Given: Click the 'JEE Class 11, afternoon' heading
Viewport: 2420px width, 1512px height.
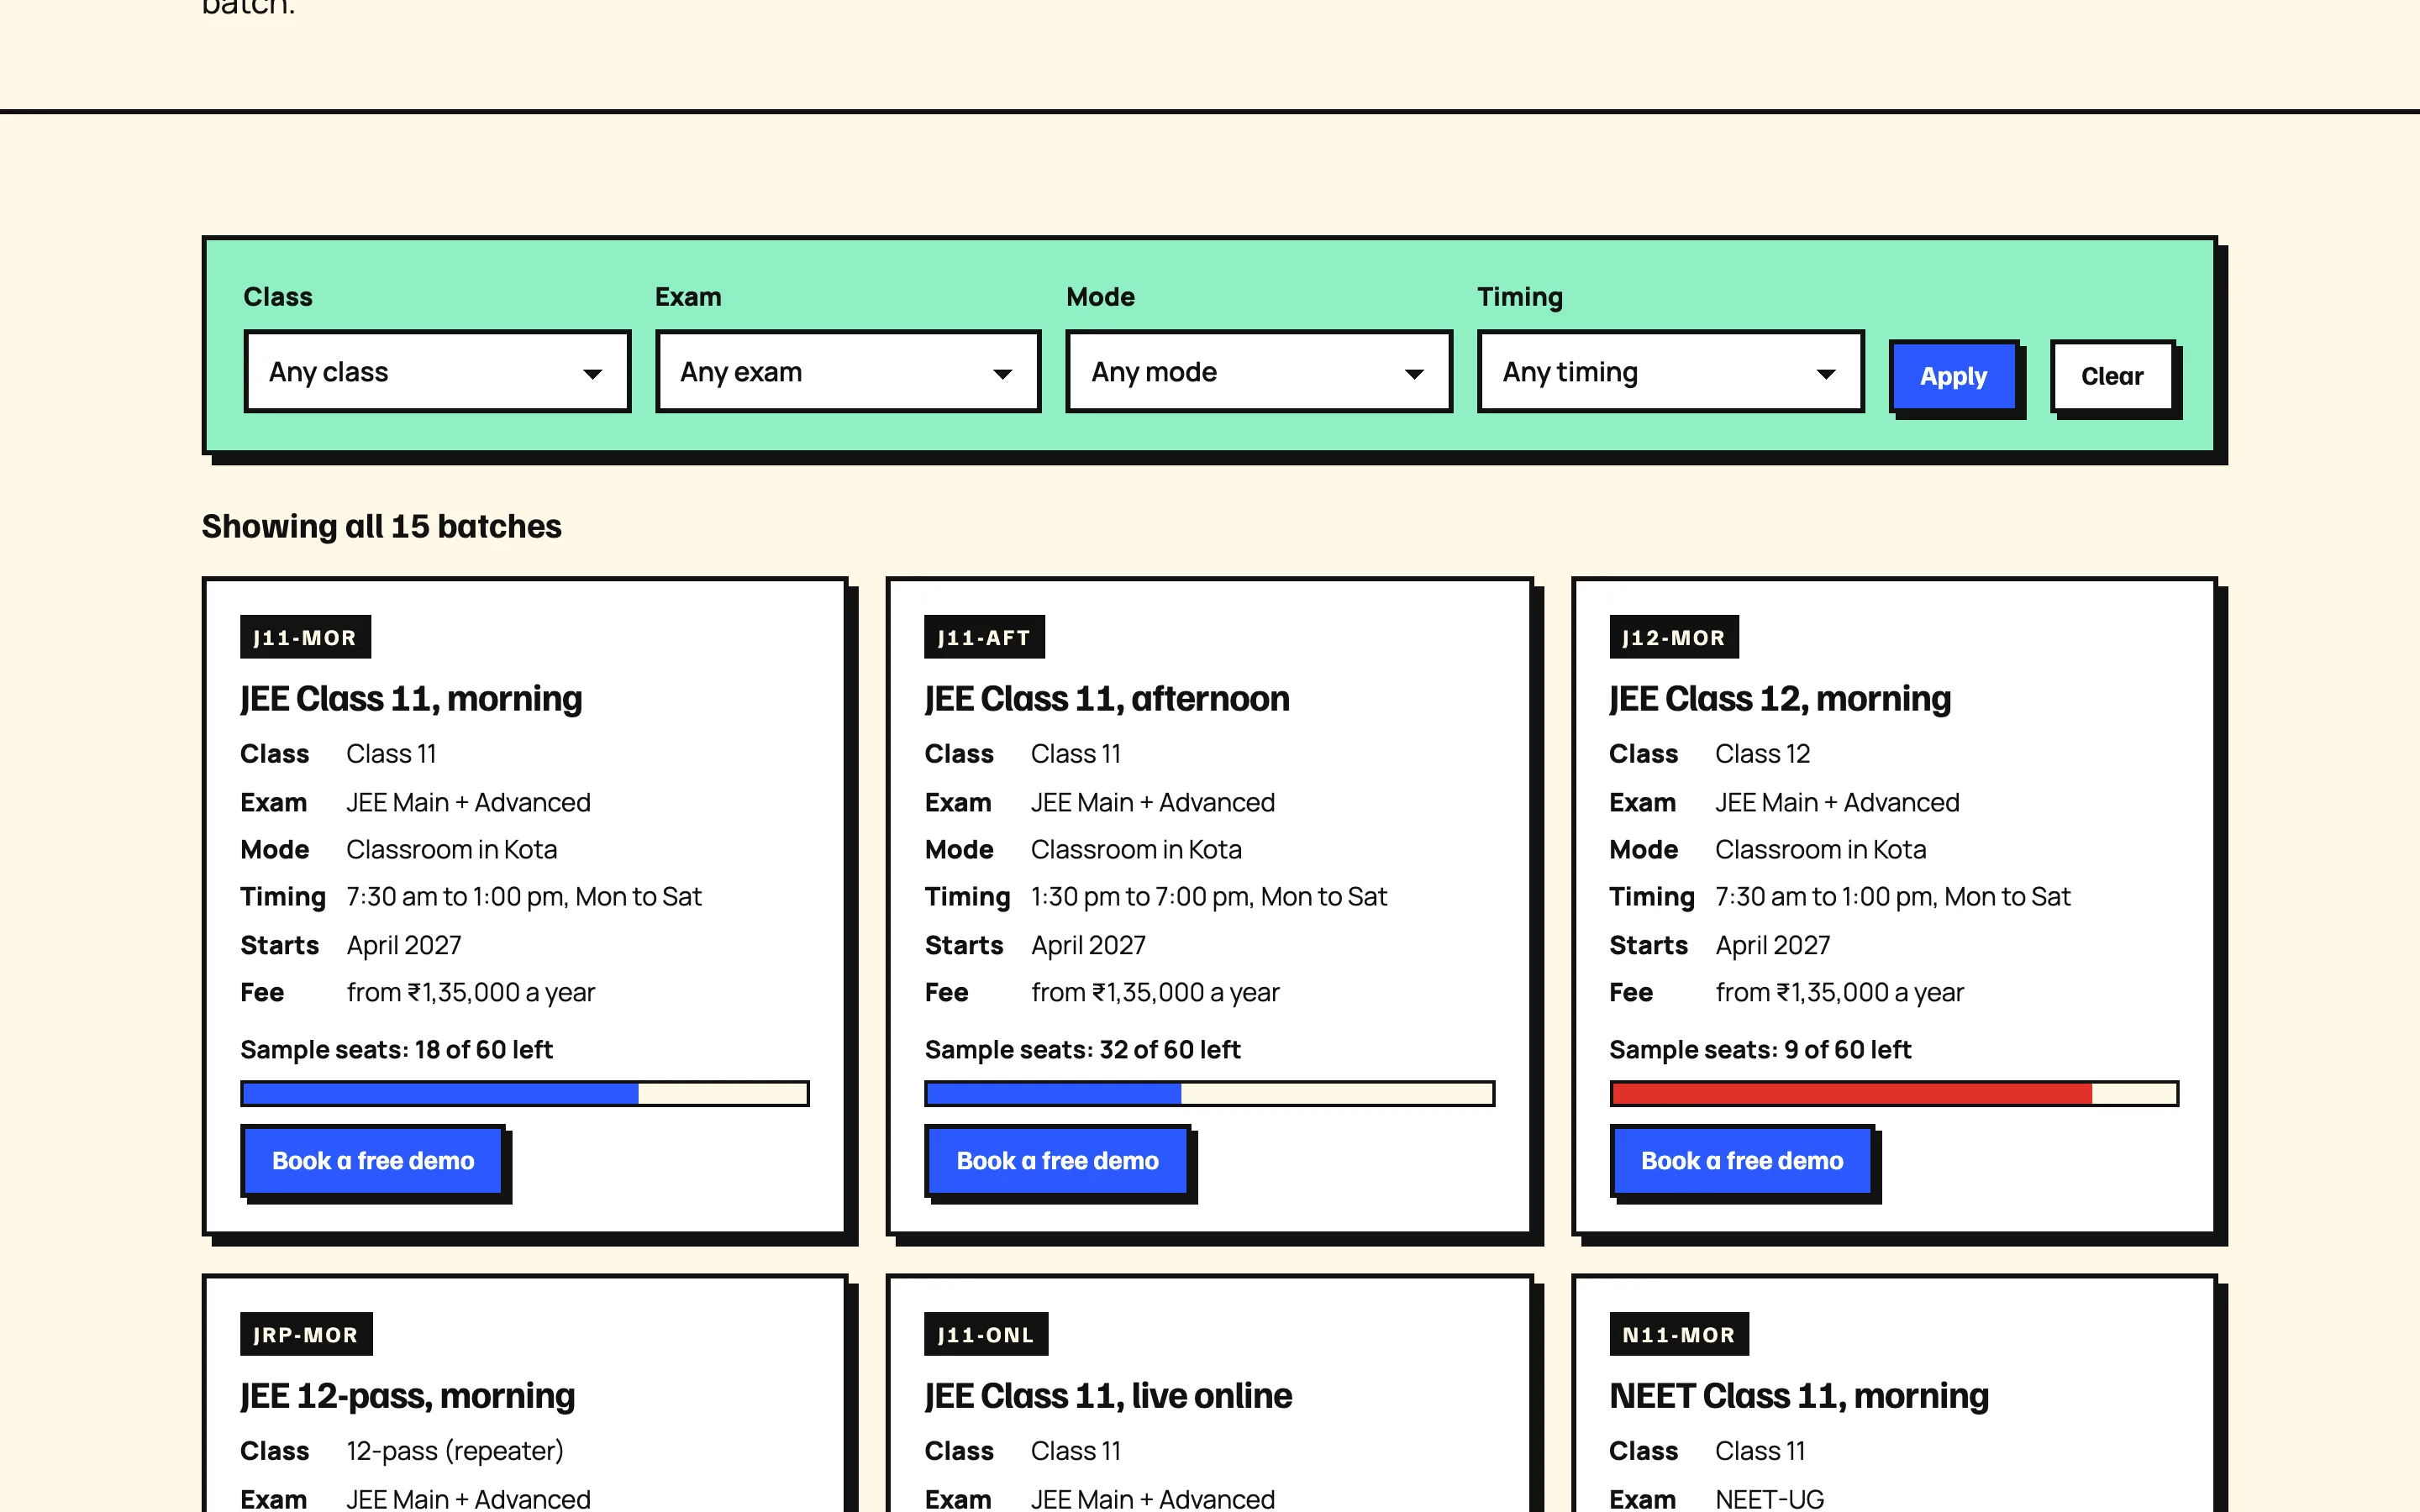Looking at the screenshot, I should pos(1107,698).
